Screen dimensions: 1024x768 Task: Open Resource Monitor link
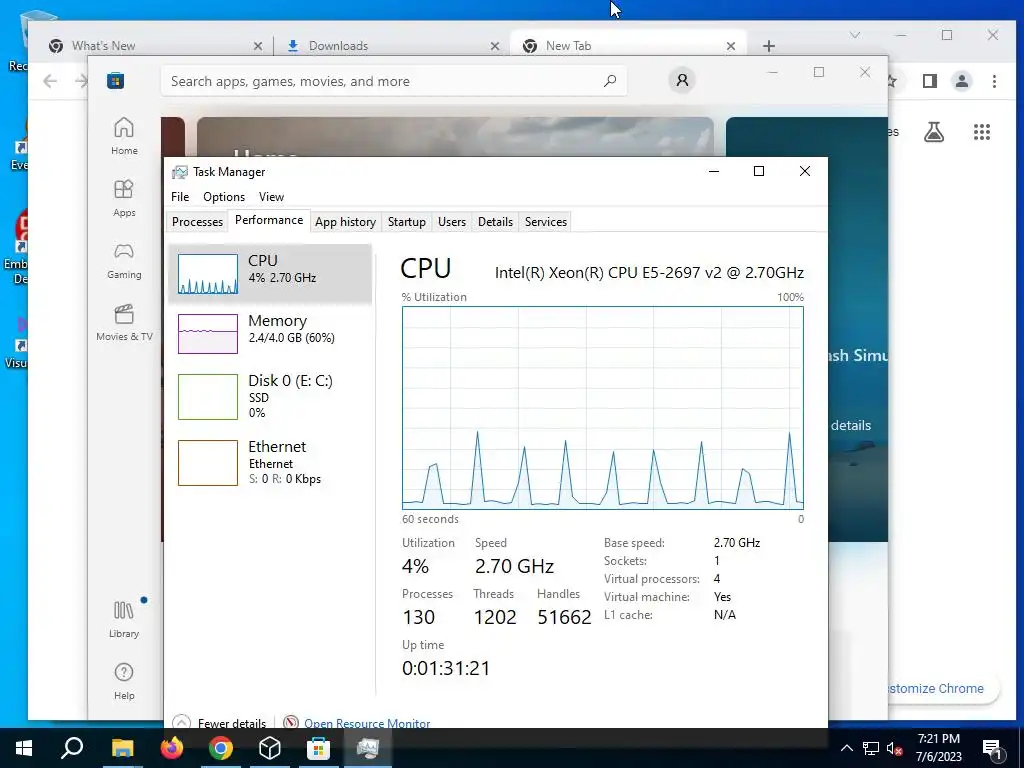(366, 723)
